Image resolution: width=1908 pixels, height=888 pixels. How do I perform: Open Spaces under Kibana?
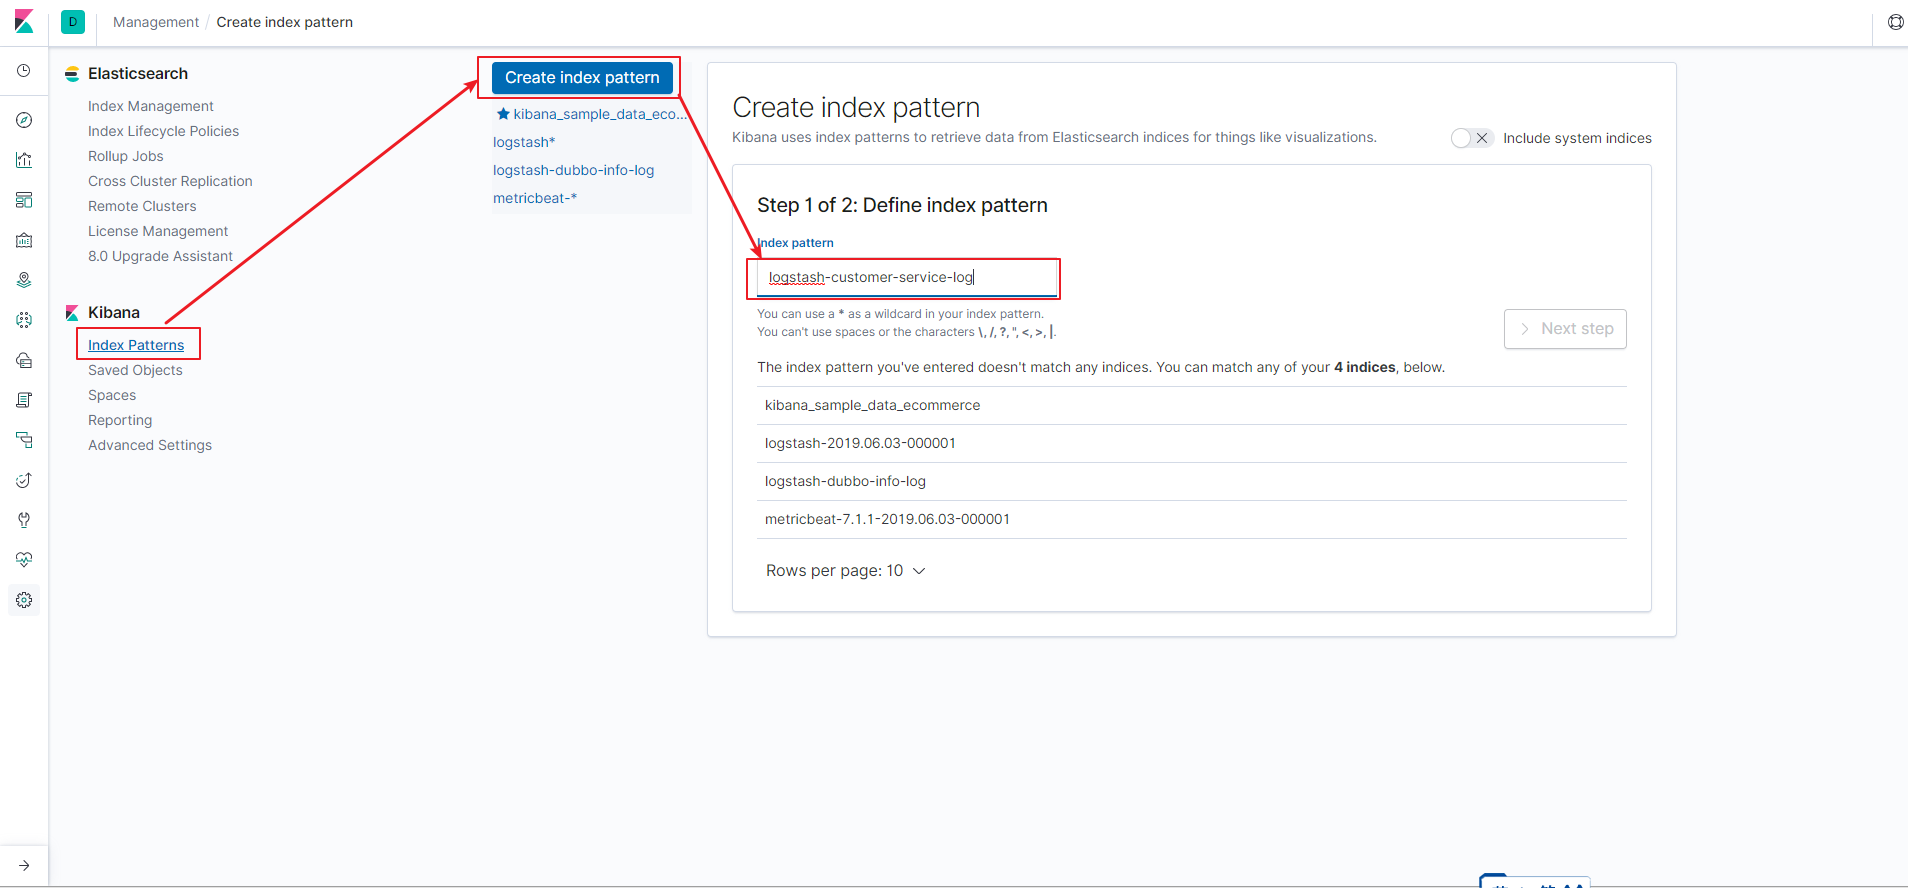[112, 395]
